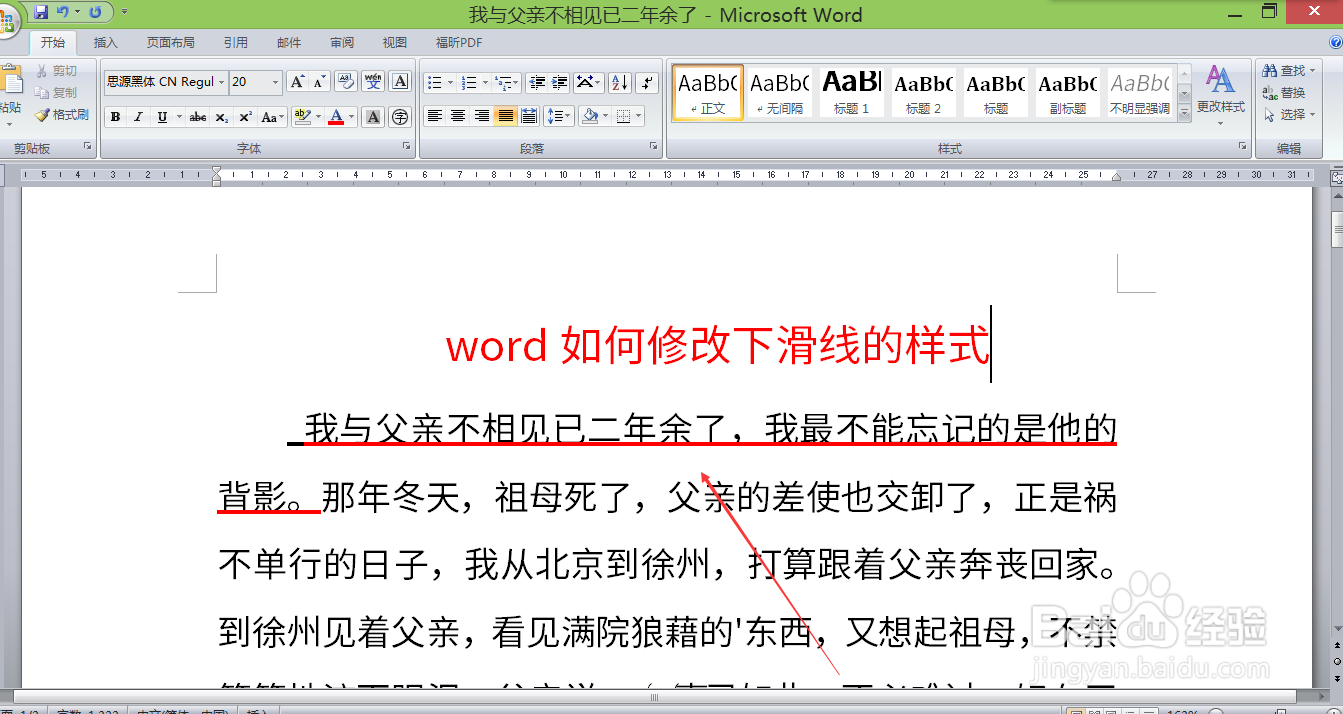Toggle Italic formatting
This screenshot has width=1343, height=714.
[x=139, y=117]
